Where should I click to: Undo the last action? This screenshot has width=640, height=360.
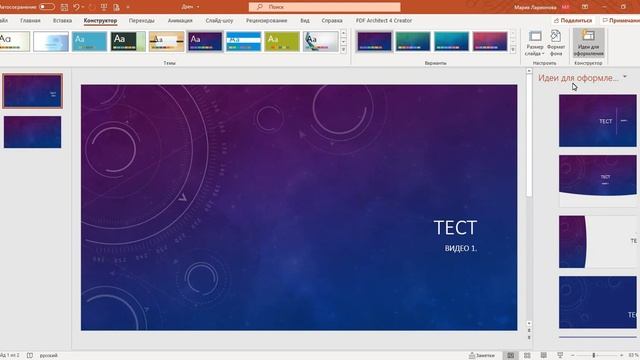(x=76, y=7)
